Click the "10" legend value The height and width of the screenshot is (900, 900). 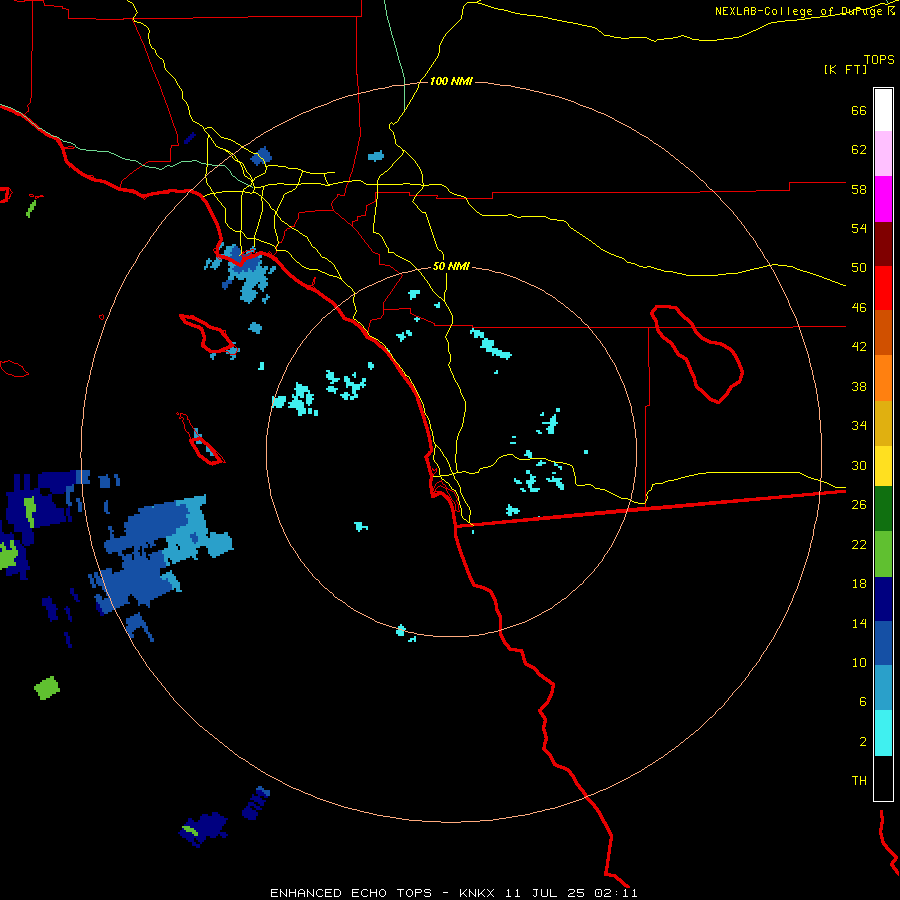(859, 662)
